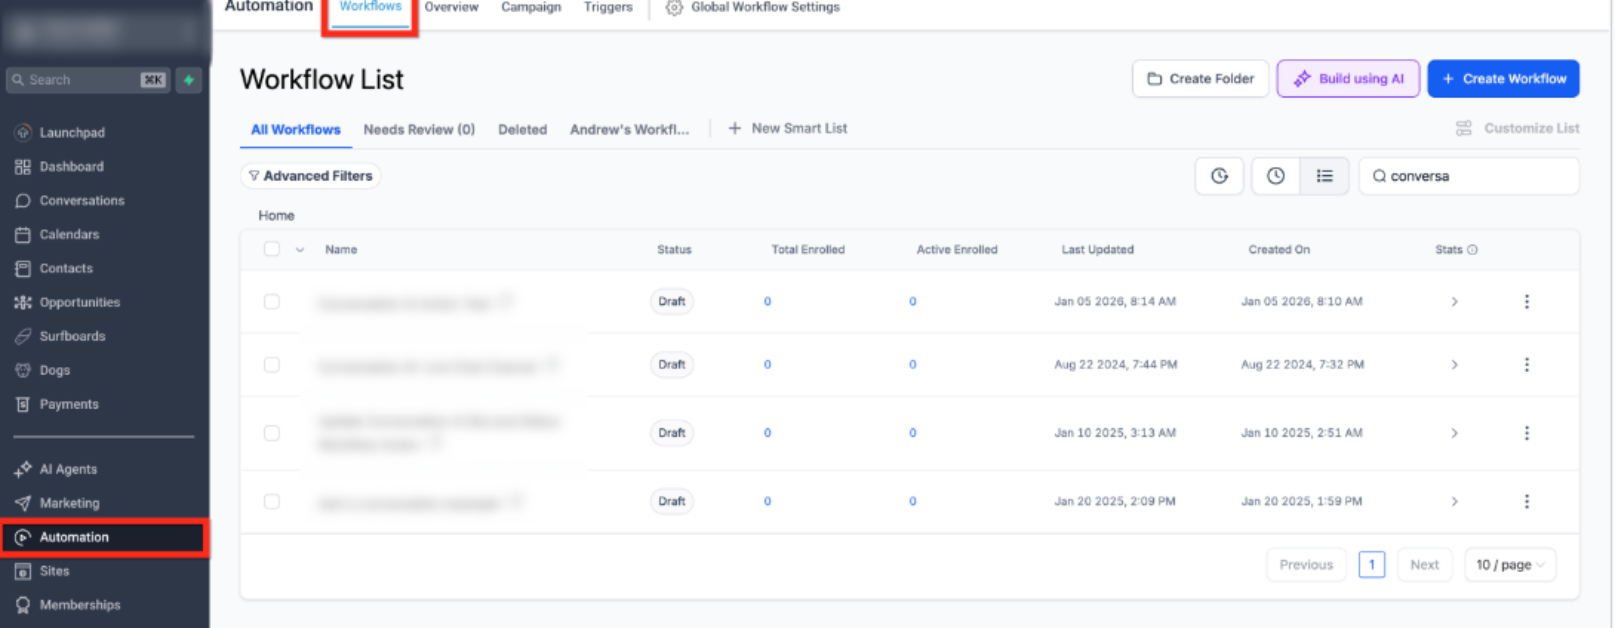Open Memberships in the sidebar
The image size is (1615, 628).
click(68, 605)
